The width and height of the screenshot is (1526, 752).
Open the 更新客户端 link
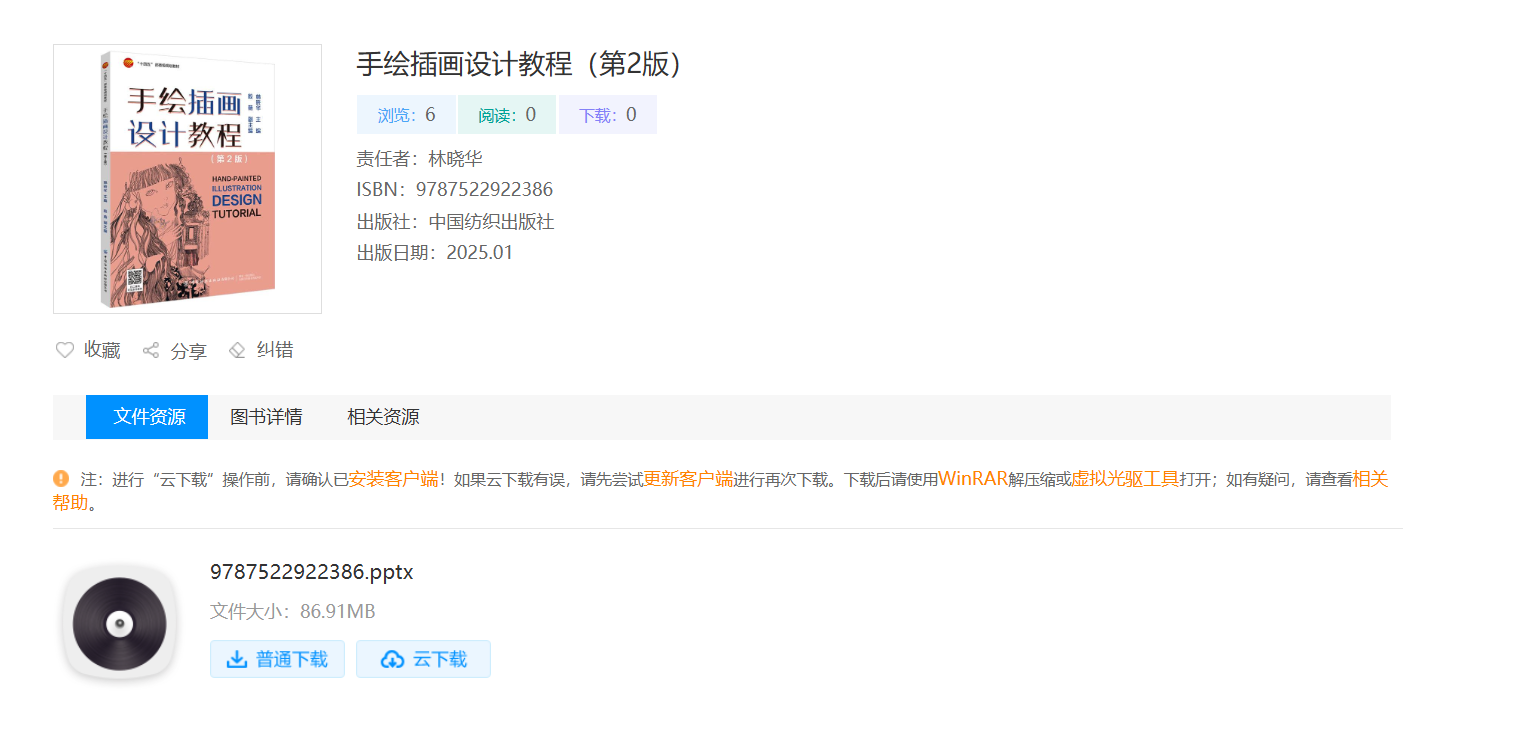(x=688, y=479)
